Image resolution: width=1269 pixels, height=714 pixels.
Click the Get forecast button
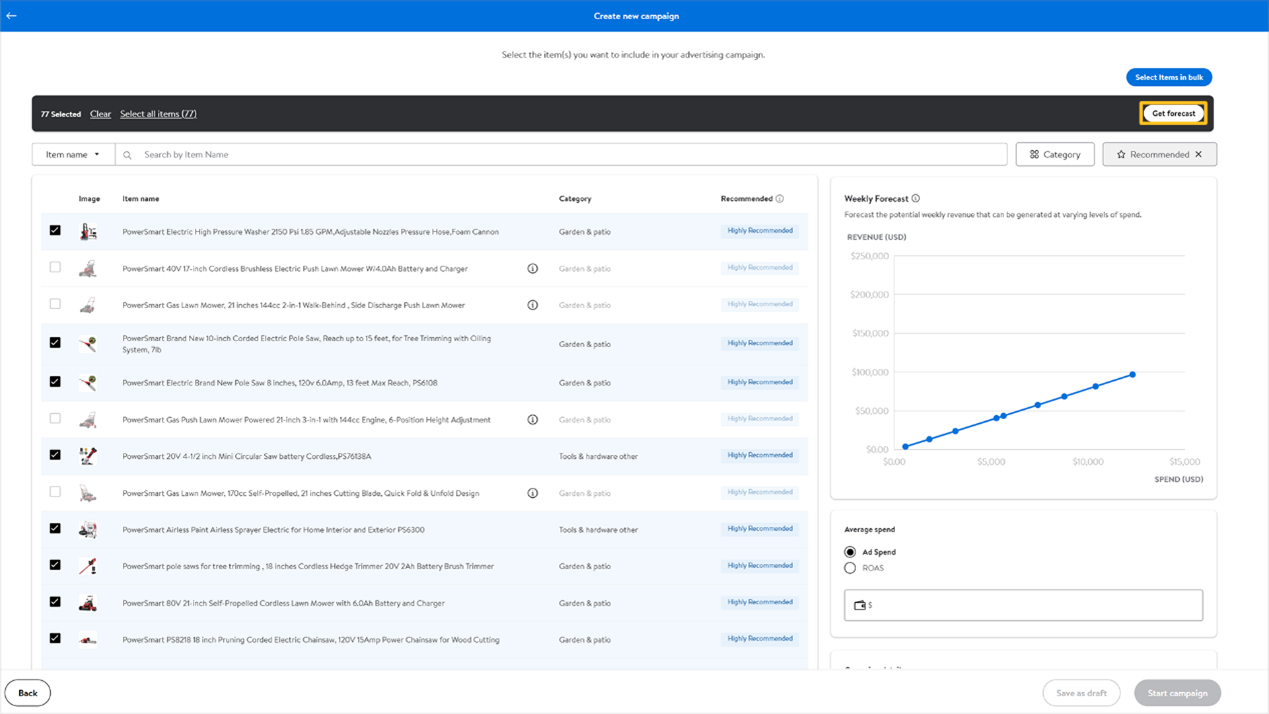tap(1173, 114)
